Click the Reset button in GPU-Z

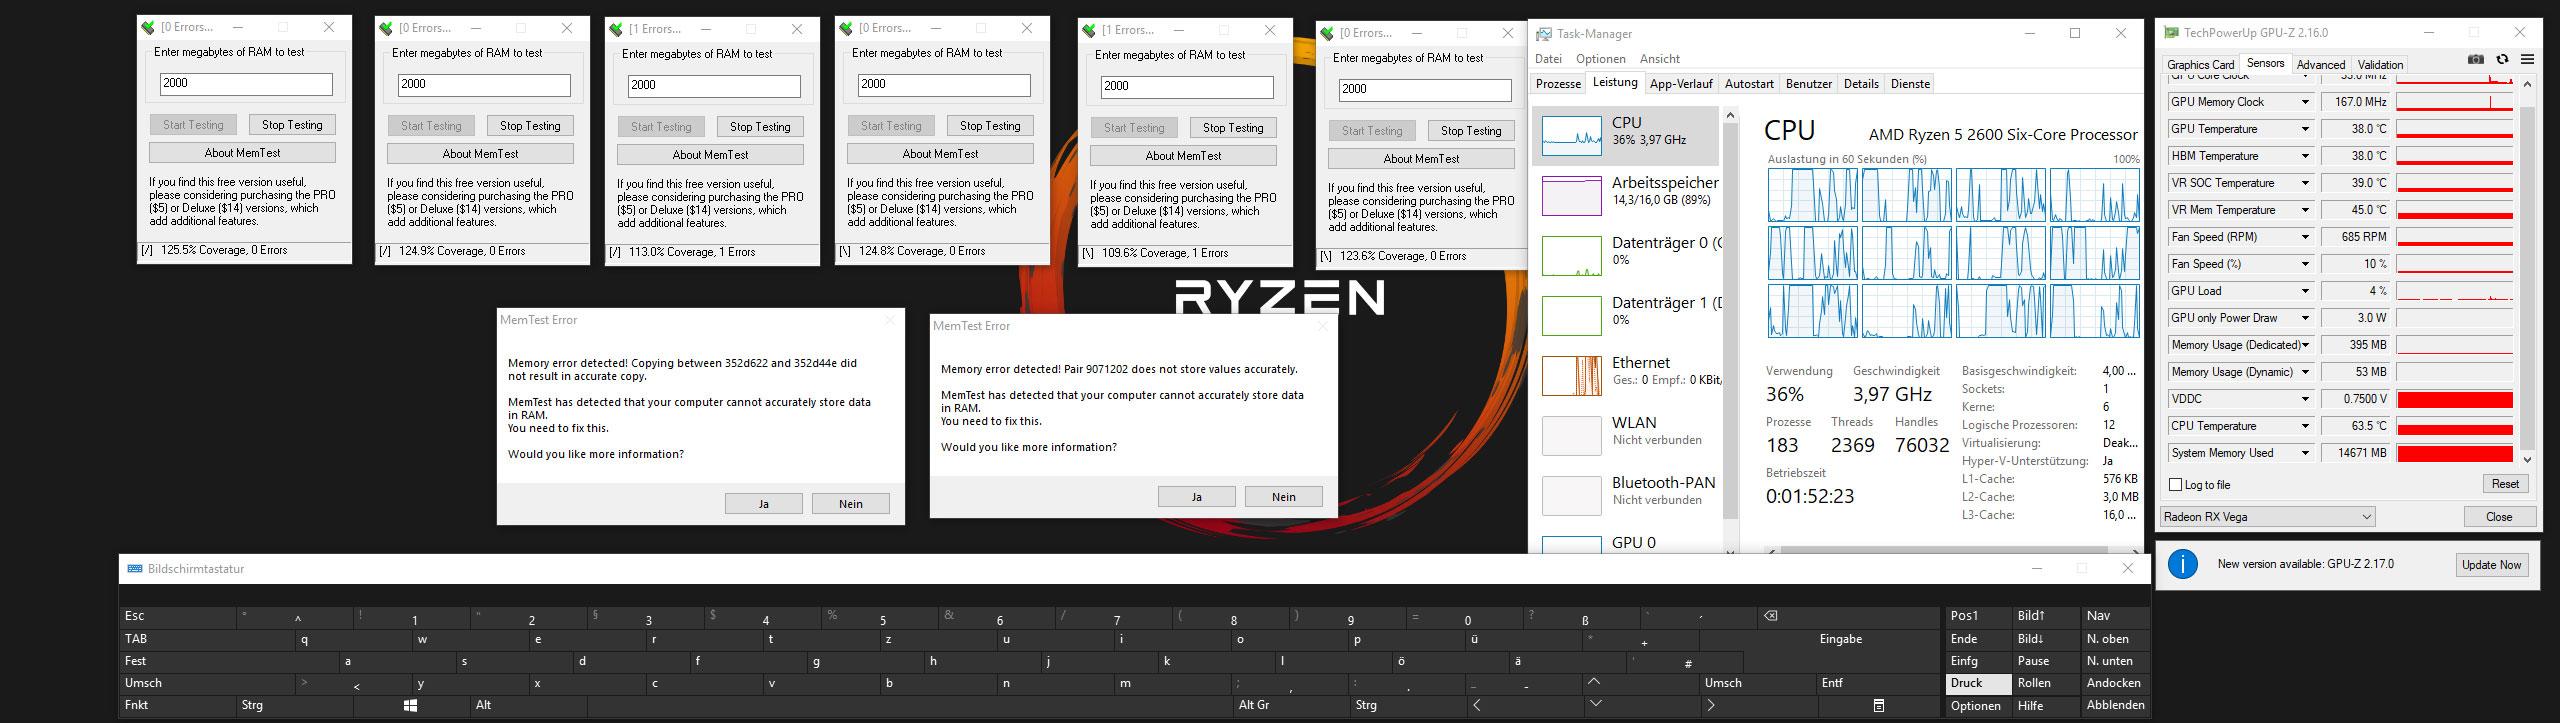pyautogui.click(x=2505, y=484)
